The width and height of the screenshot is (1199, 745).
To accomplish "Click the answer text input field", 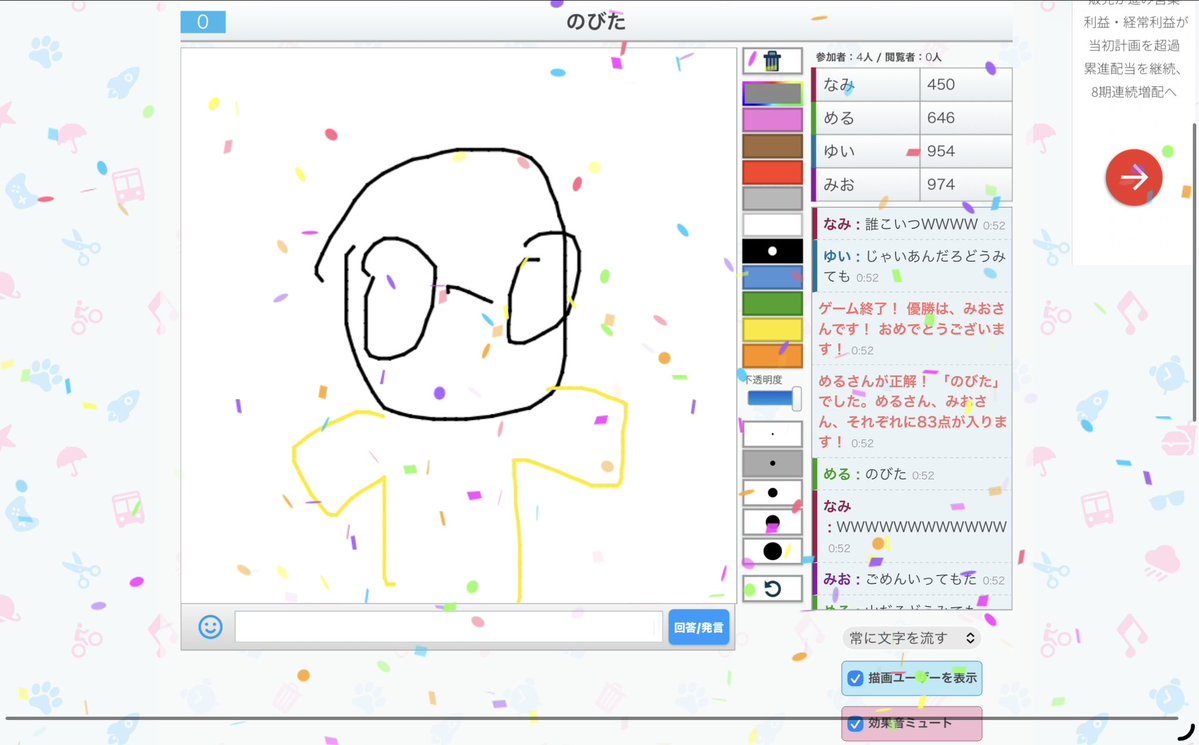I will tap(448, 627).
